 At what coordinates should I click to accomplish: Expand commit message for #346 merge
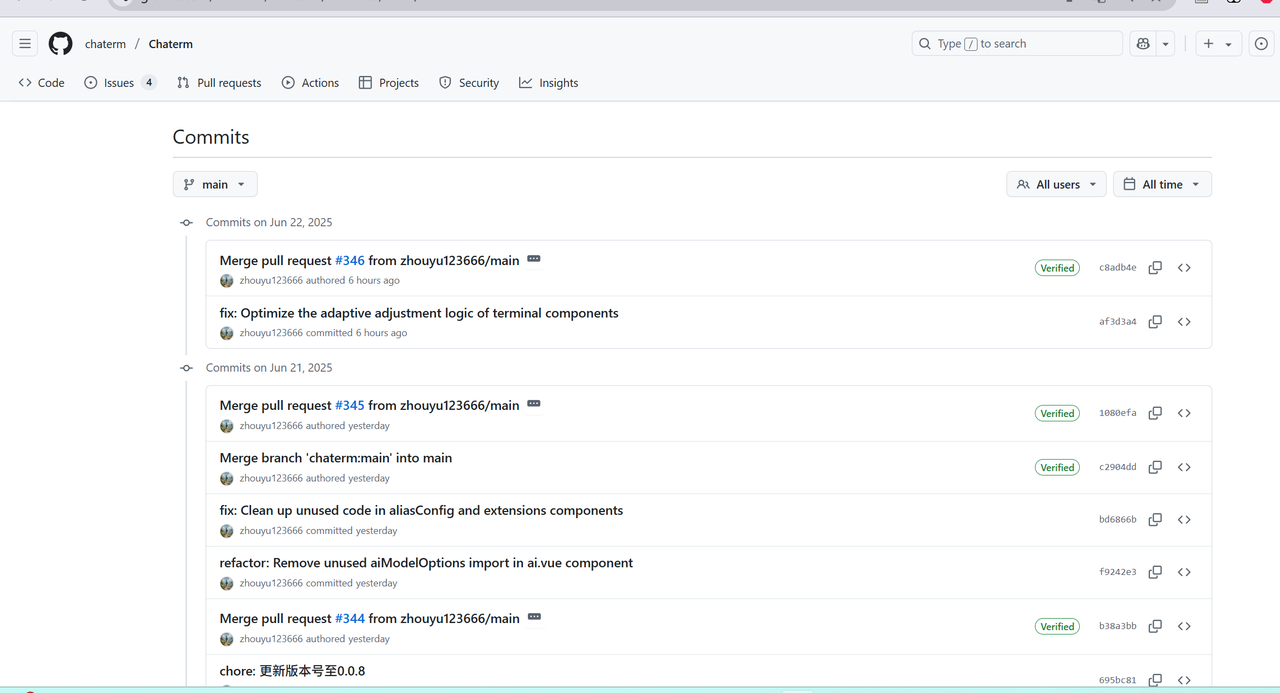[x=534, y=259]
